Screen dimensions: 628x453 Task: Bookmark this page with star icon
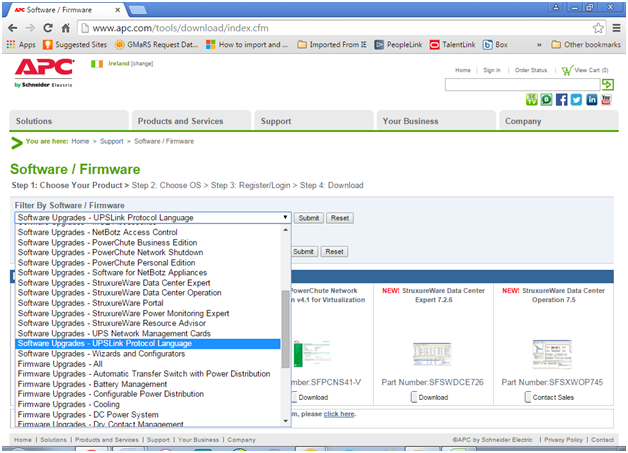598,28
